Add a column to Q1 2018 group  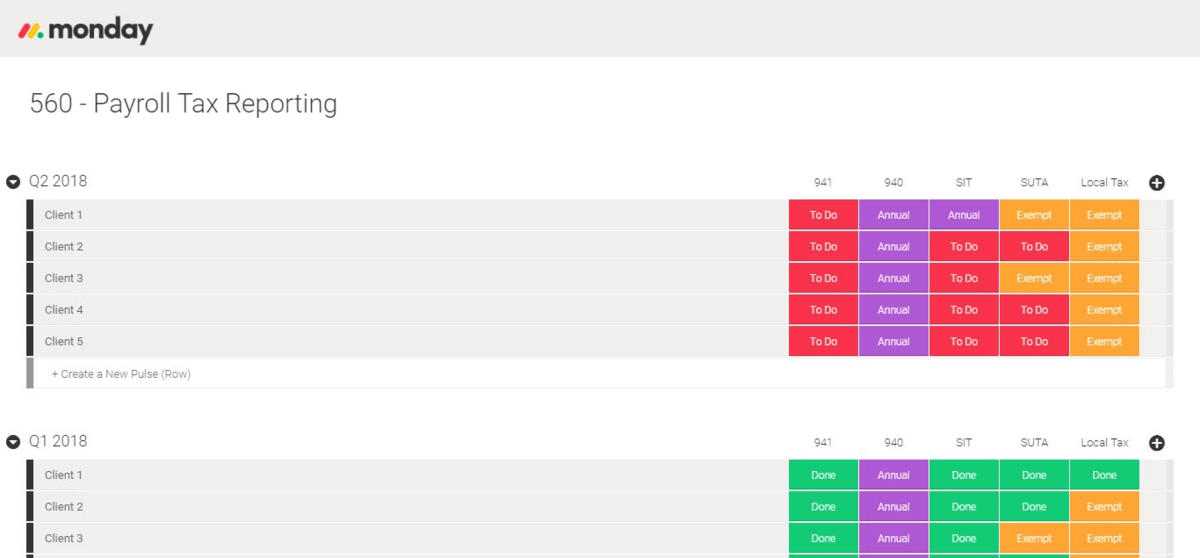coord(1157,443)
